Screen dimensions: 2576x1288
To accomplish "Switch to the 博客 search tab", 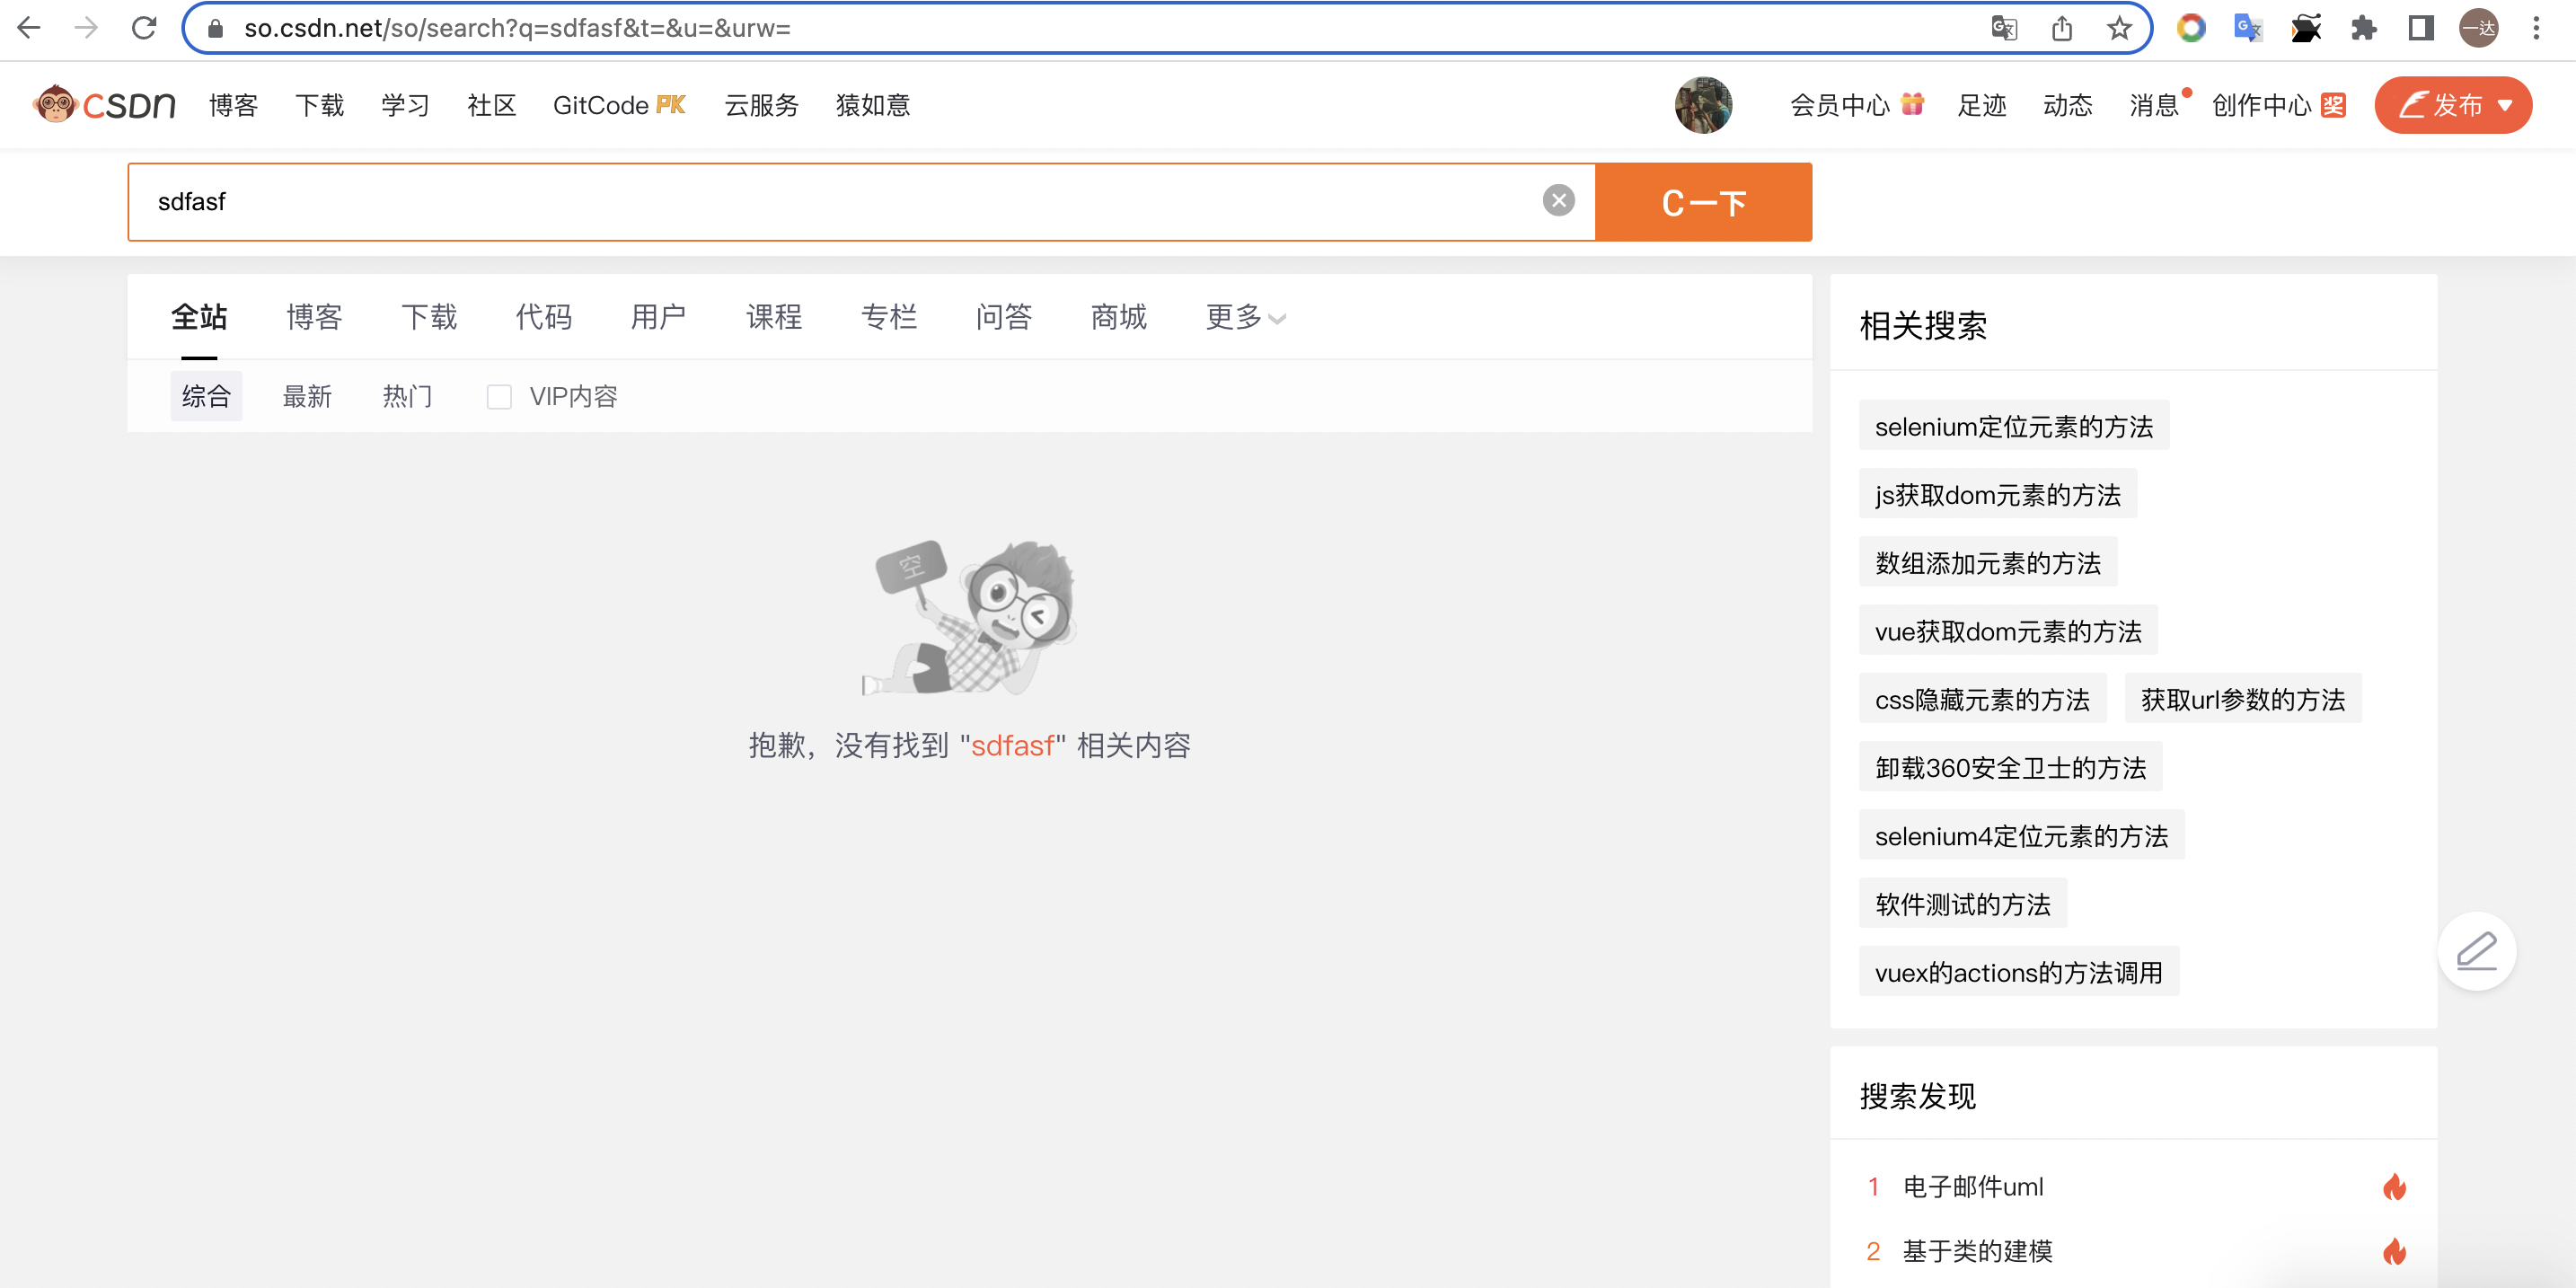I will (314, 317).
